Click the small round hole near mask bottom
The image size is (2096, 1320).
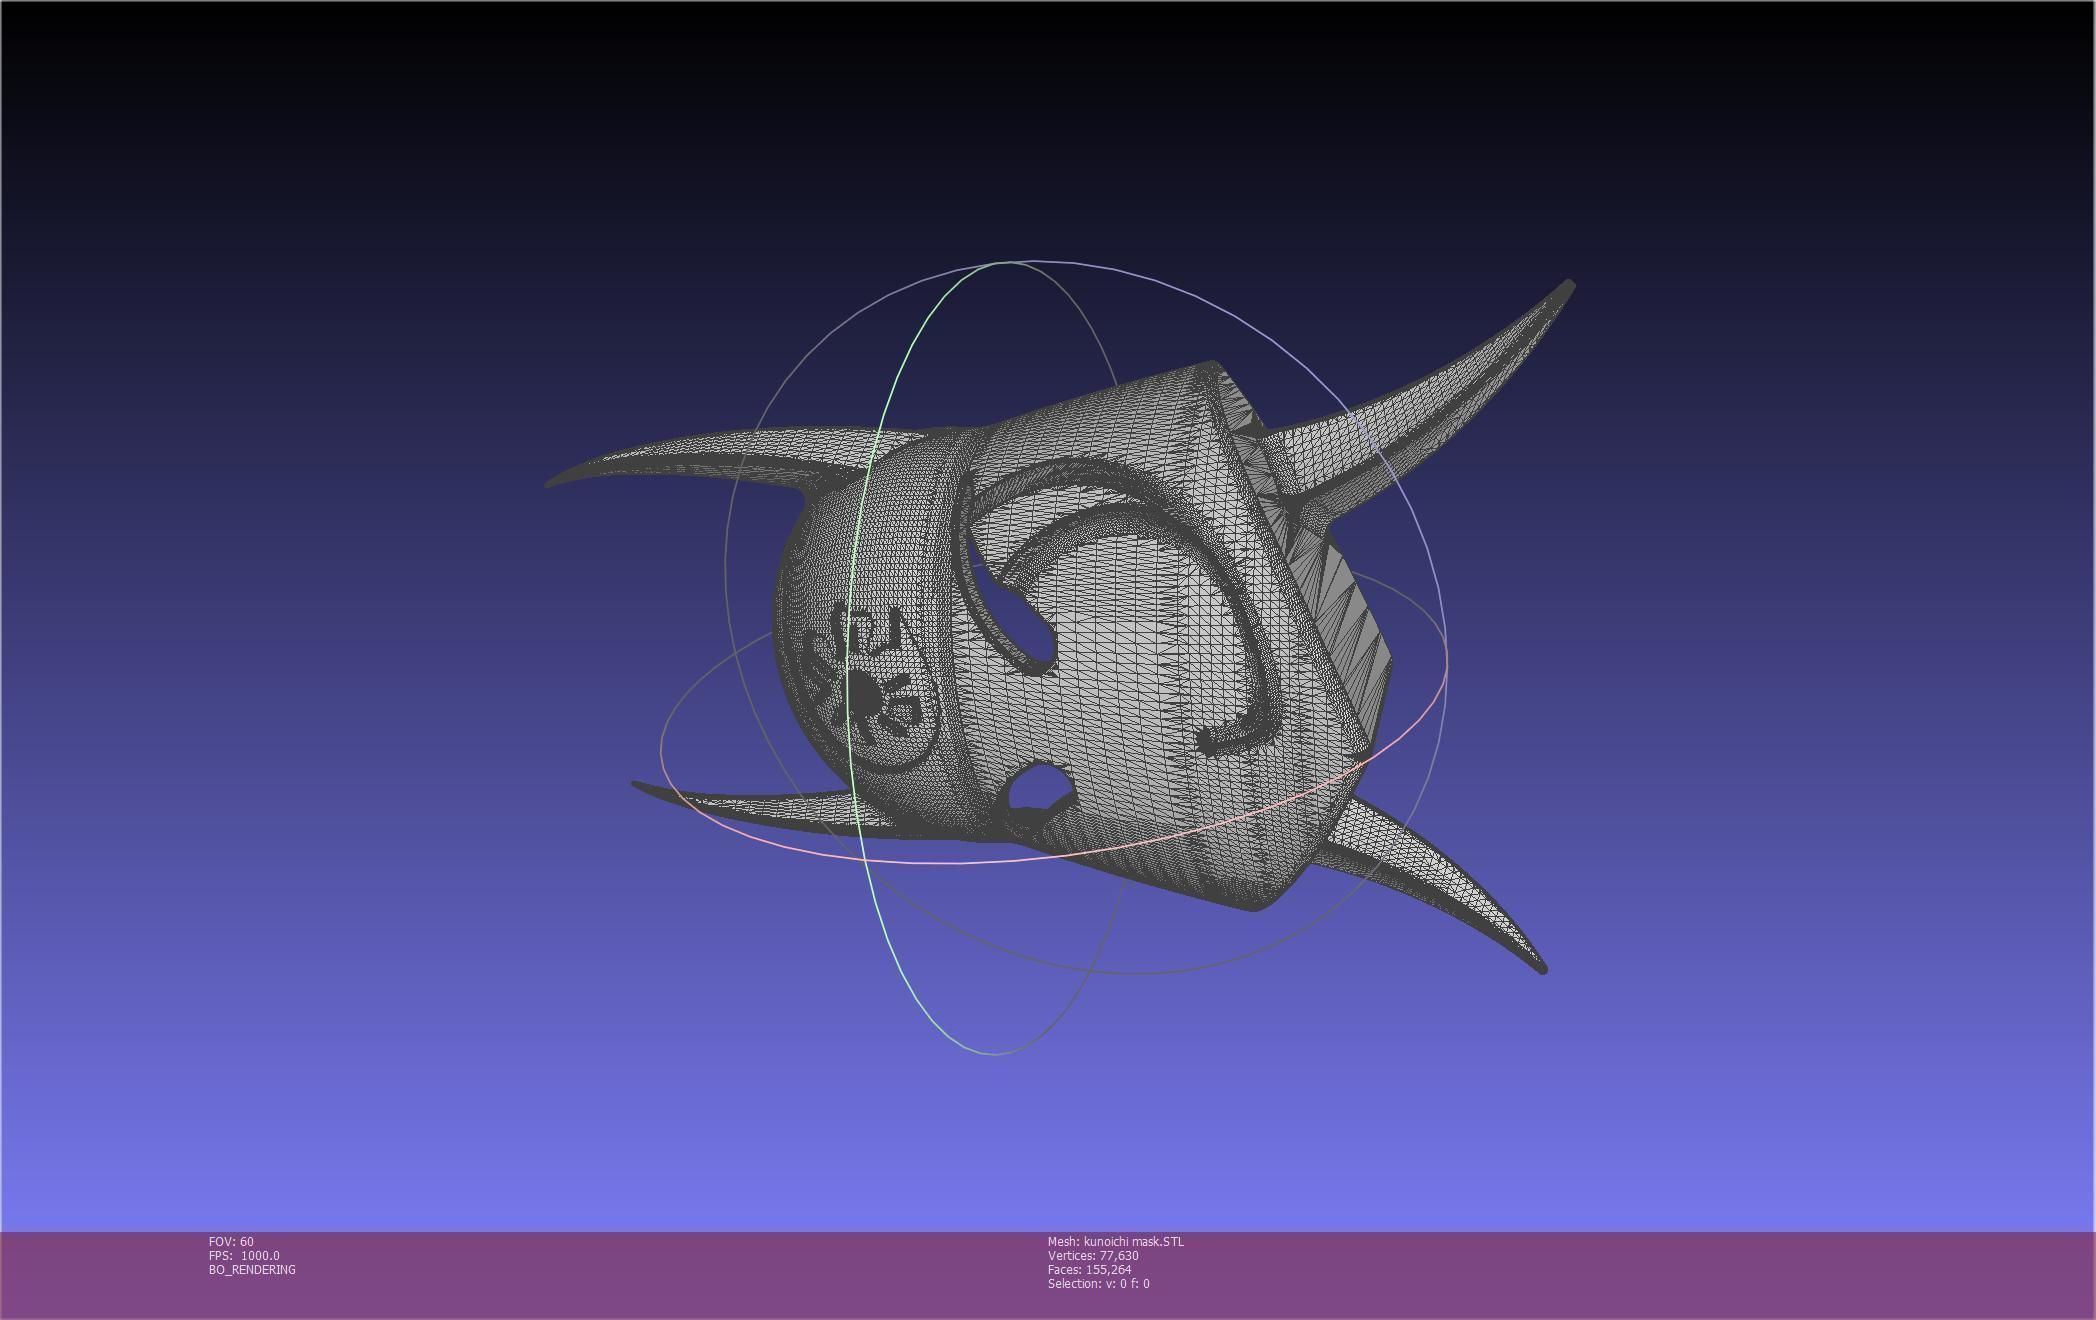tap(1037, 787)
